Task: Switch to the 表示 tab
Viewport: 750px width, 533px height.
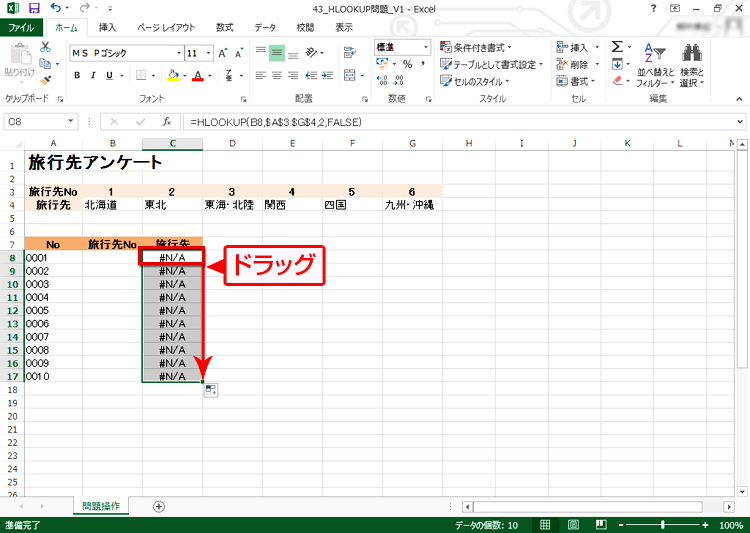Action: pyautogui.click(x=343, y=27)
